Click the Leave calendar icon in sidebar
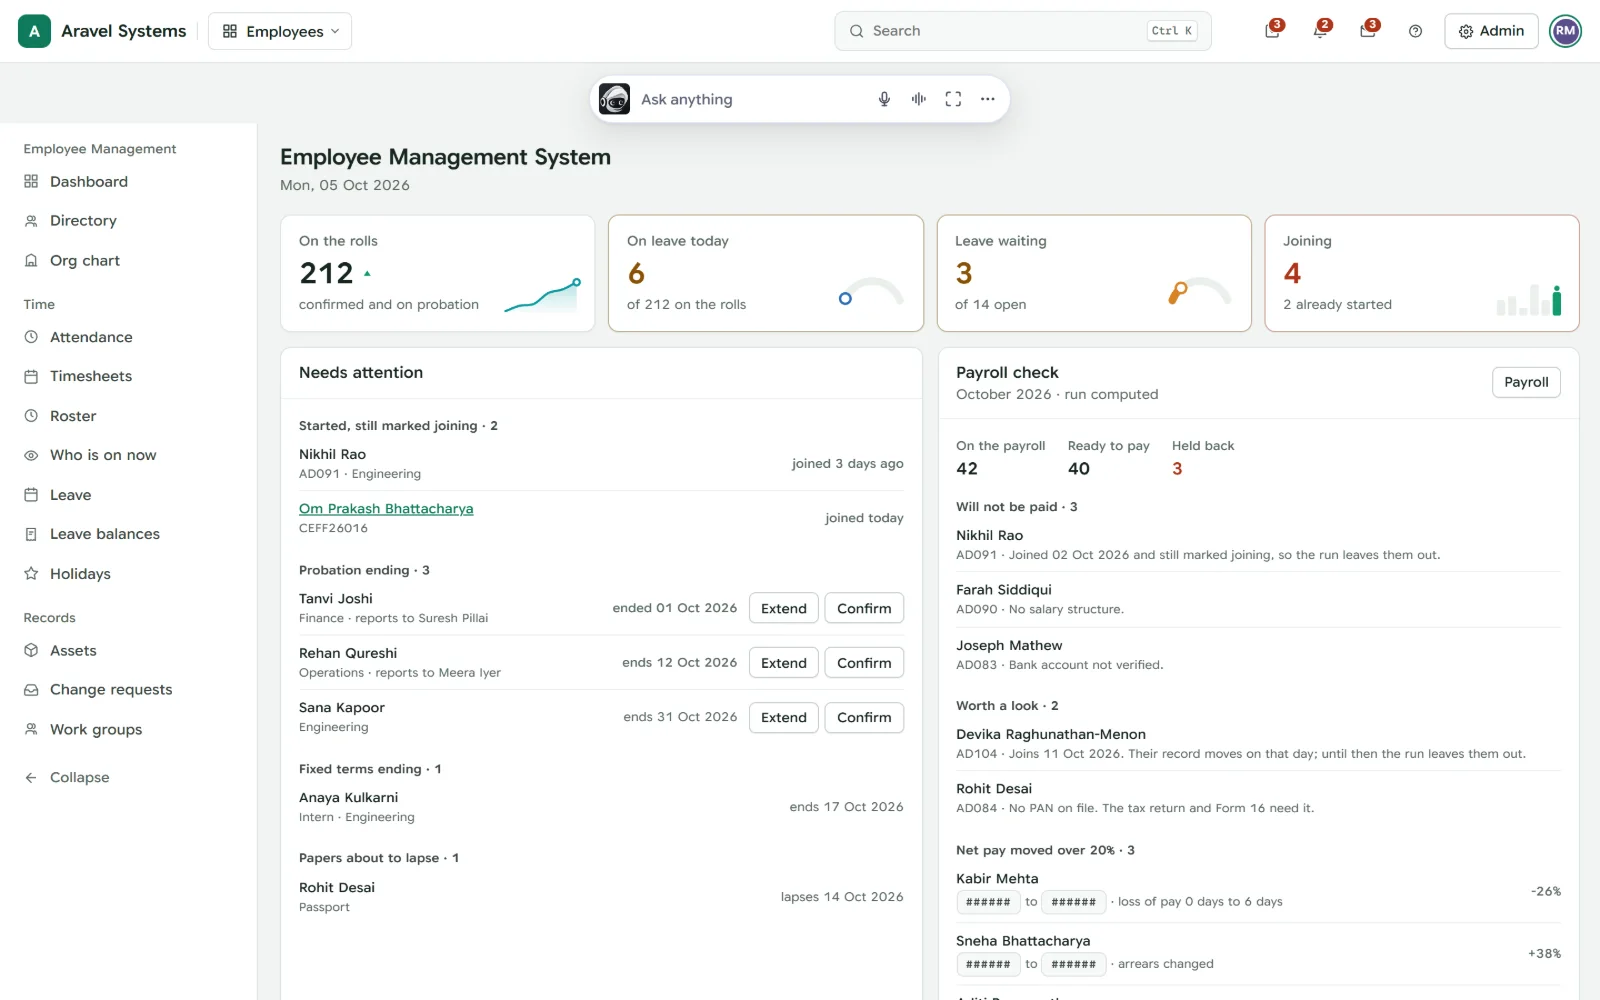The height and width of the screenshot is (1000, 1600). point(31,495)
